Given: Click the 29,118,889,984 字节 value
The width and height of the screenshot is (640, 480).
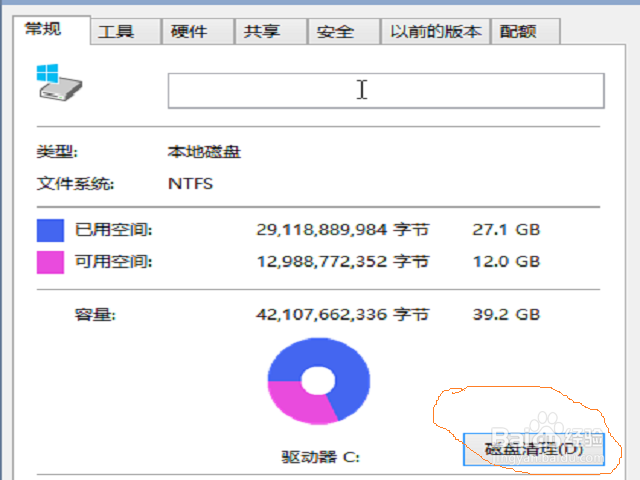Looking at the screenshot, I should 342,230.
